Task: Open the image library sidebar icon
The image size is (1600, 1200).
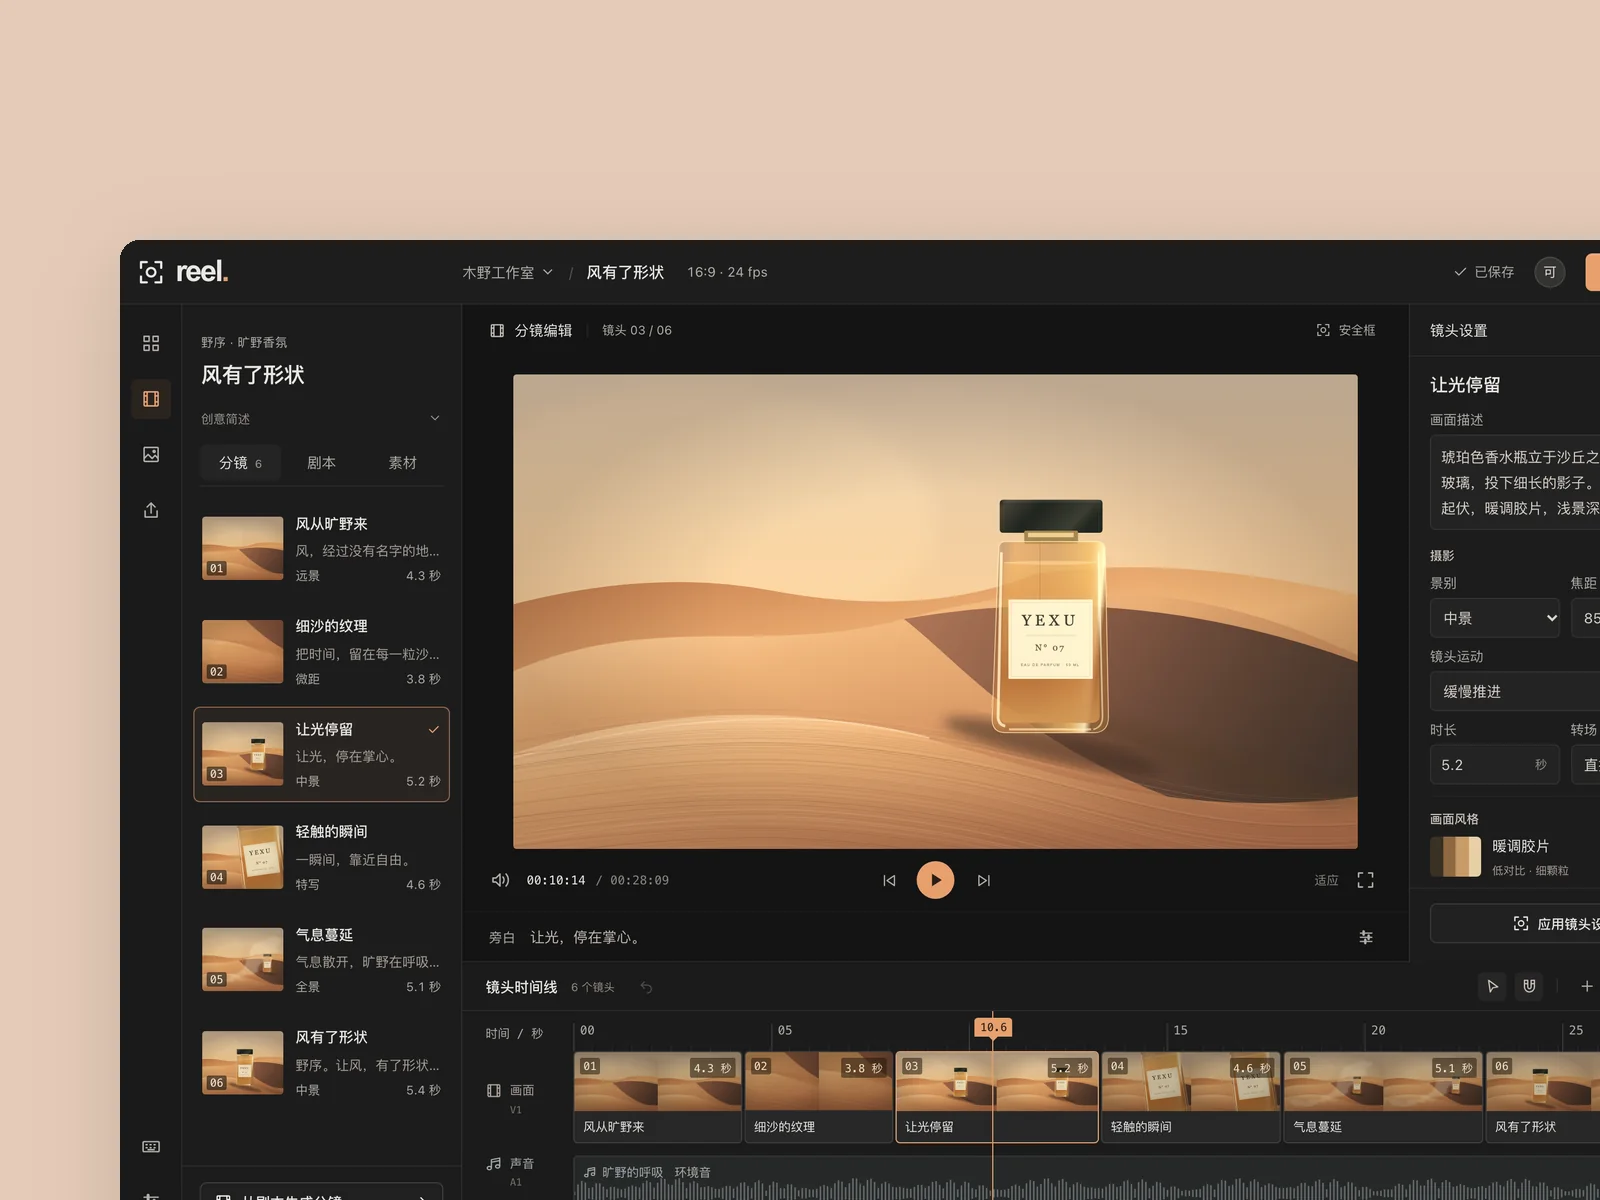Action: tap(151, 454)
